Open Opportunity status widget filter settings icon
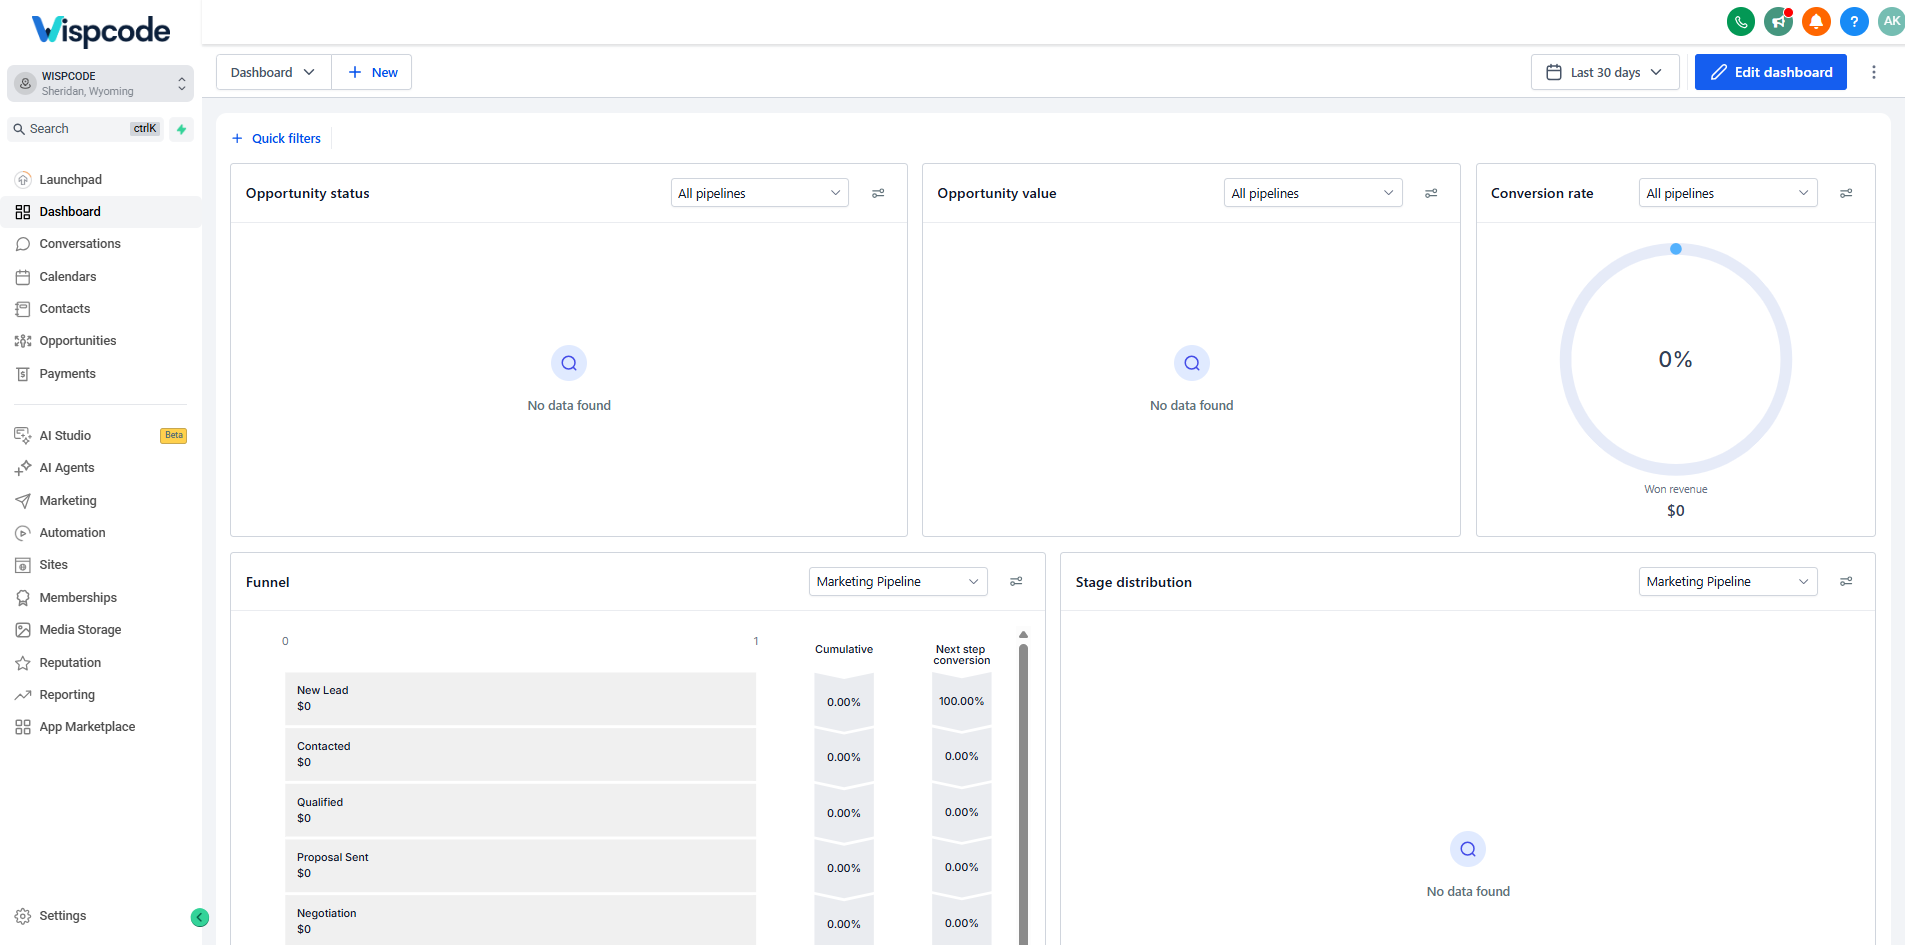This screenshot has width=1905, height=945. tap(878, 193)
